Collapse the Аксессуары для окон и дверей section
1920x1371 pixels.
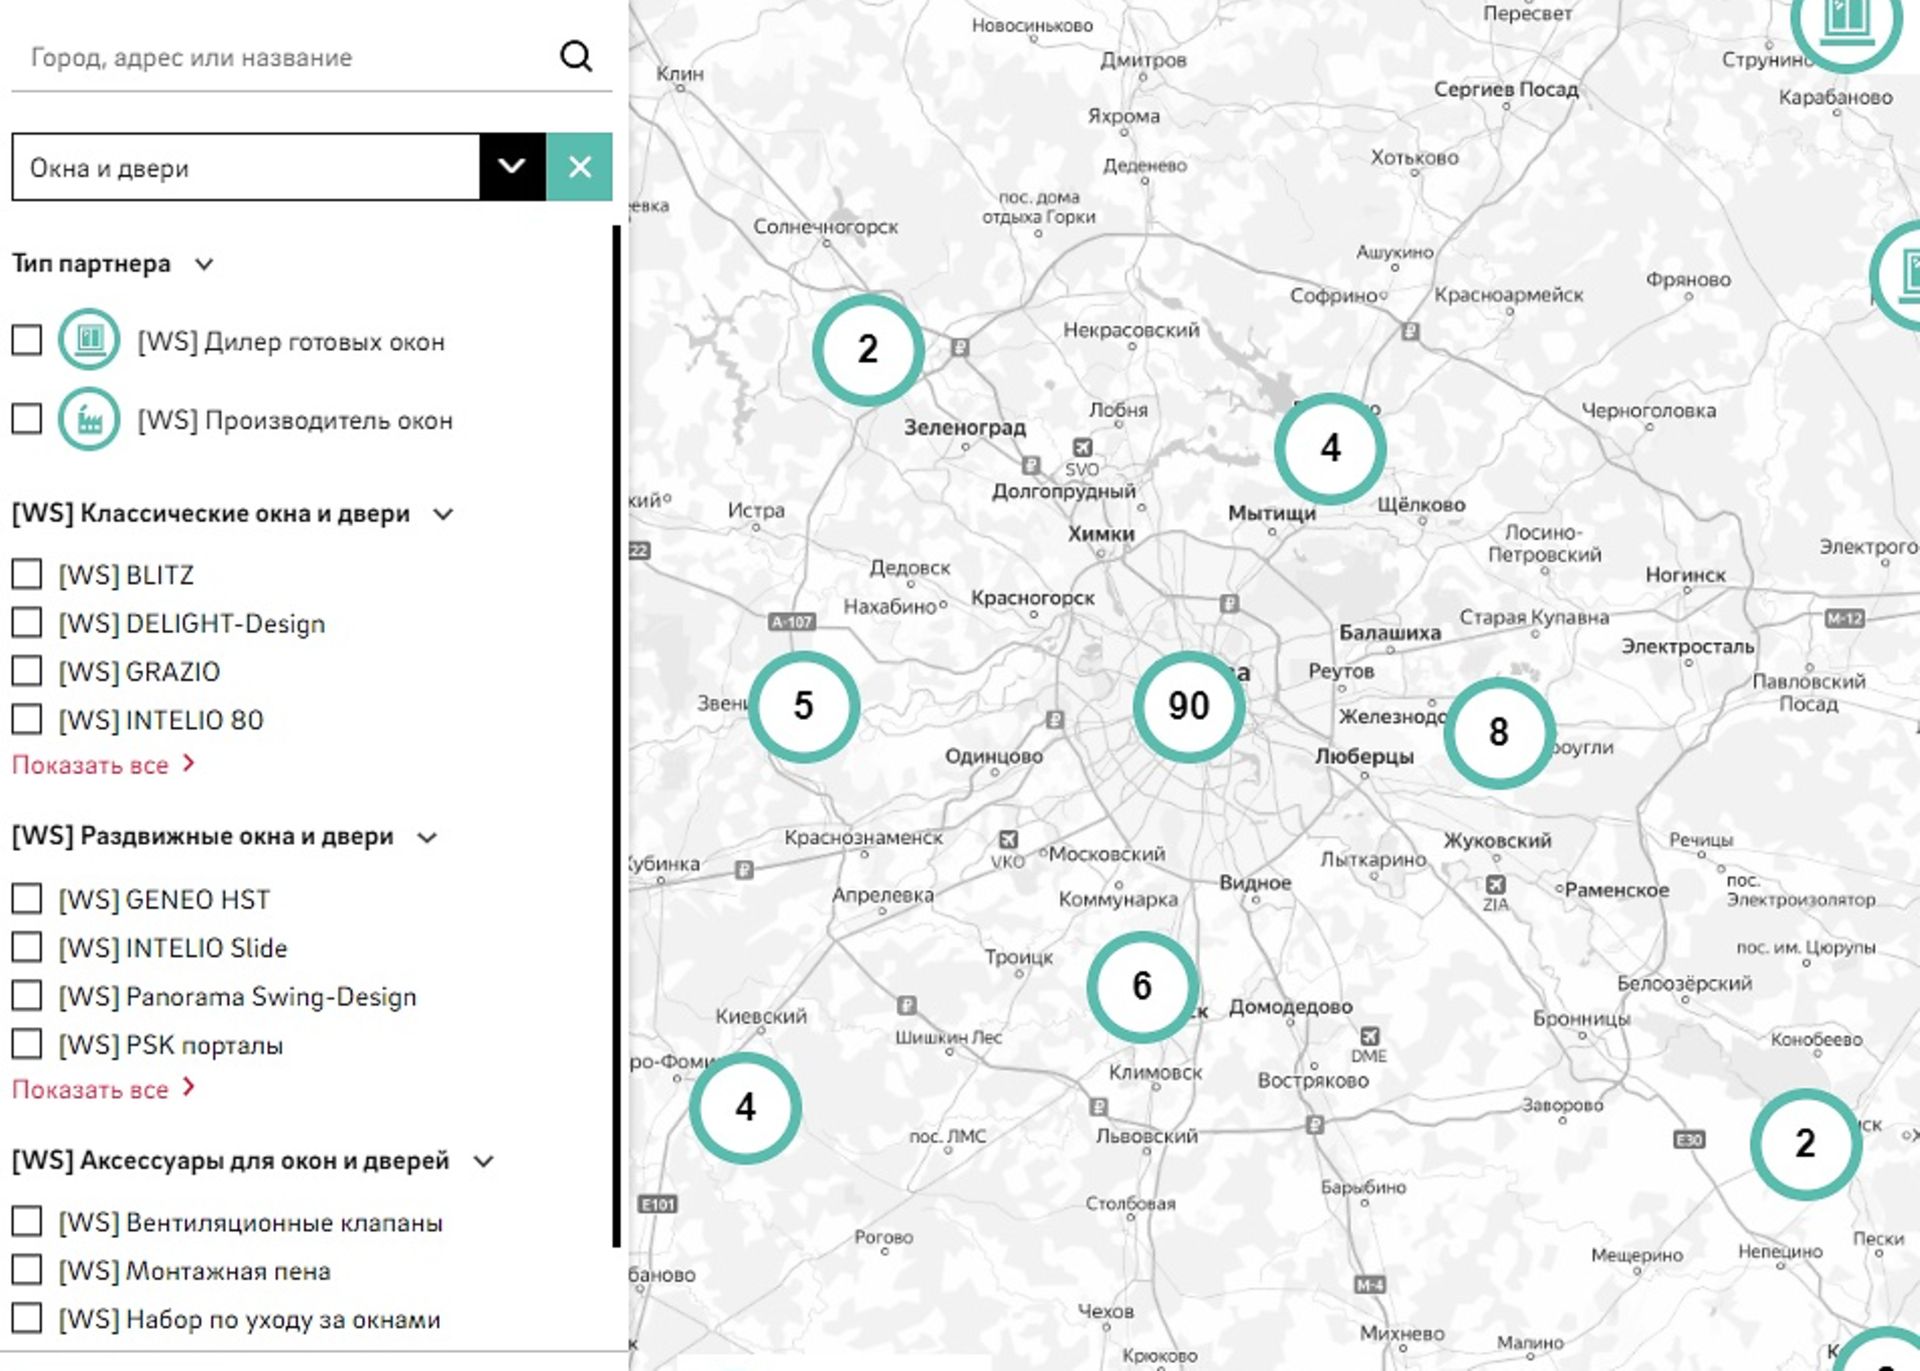coord(484,1161)
